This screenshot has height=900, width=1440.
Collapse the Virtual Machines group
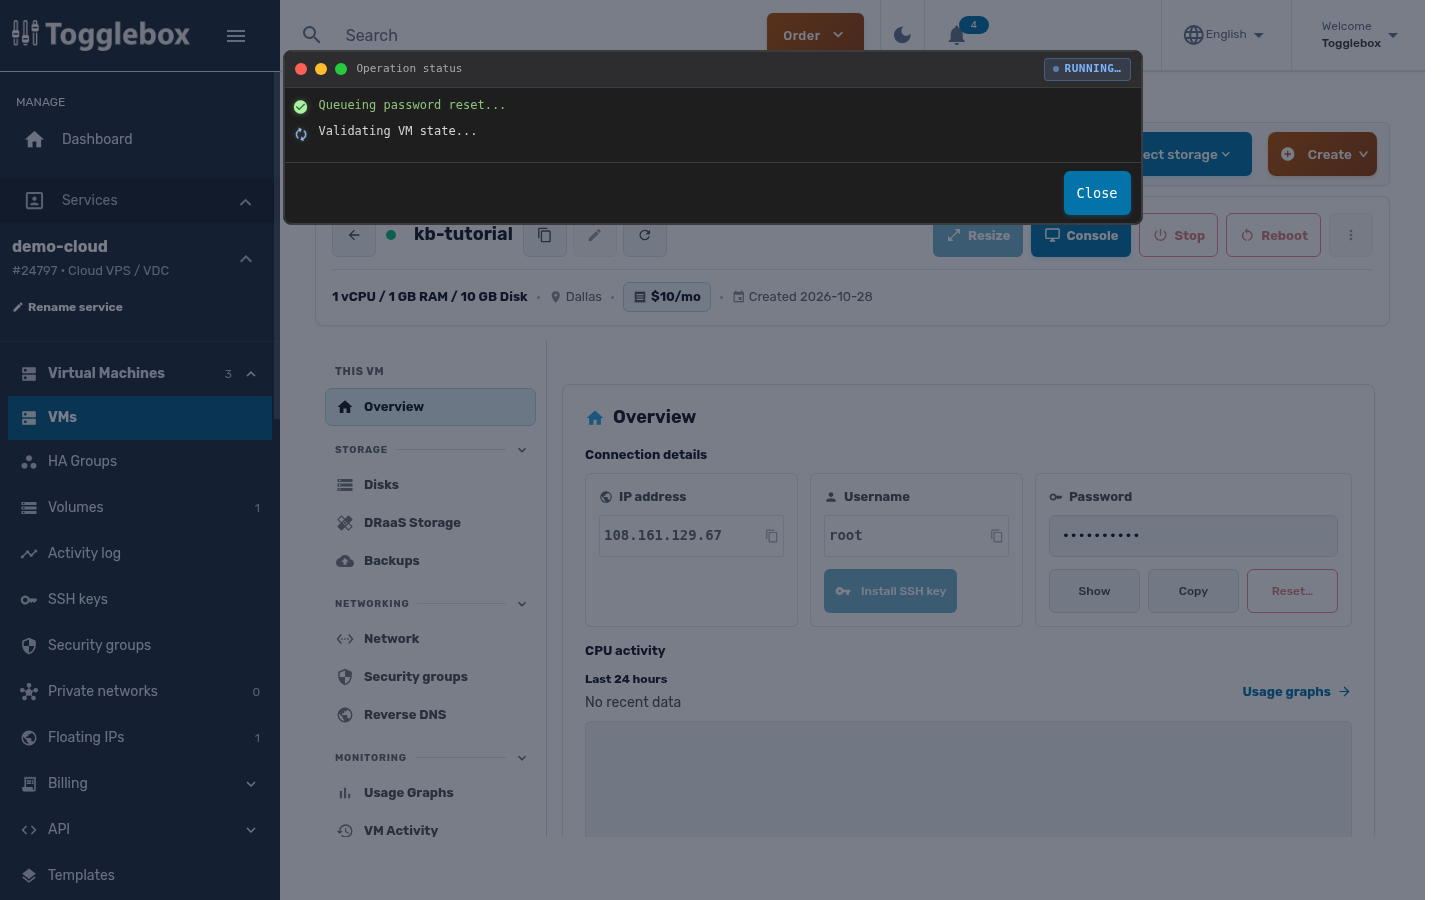(x=251, y=374)
